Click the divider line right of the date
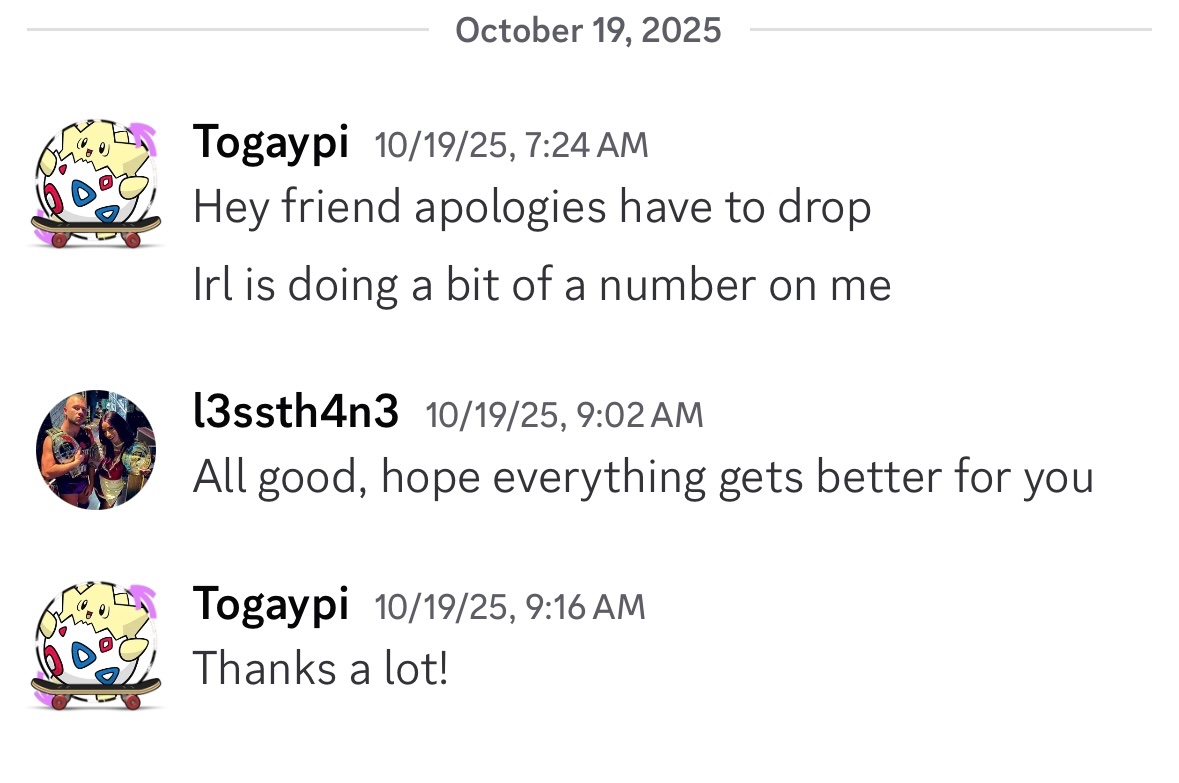The height and width of the screenshot is (783, 1179). pyautogui.click(x=950, y=30)
